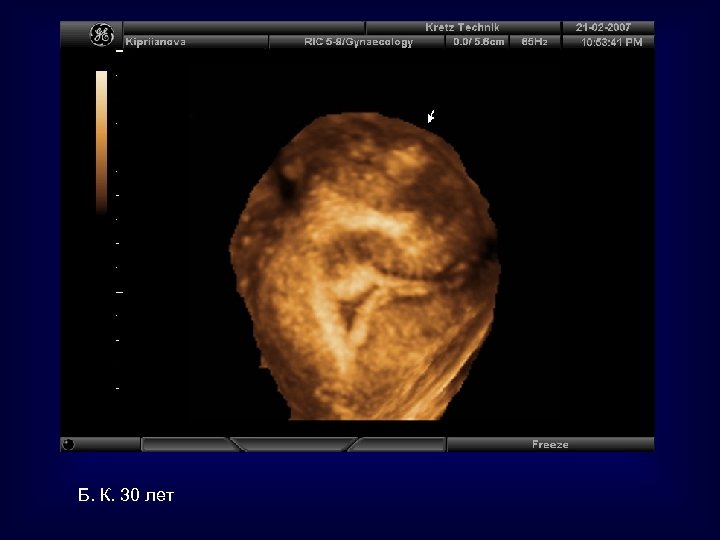The image size is (720, 540).
Task: Click the trackball icon in bottom bar
Action: tap(68, 444)
